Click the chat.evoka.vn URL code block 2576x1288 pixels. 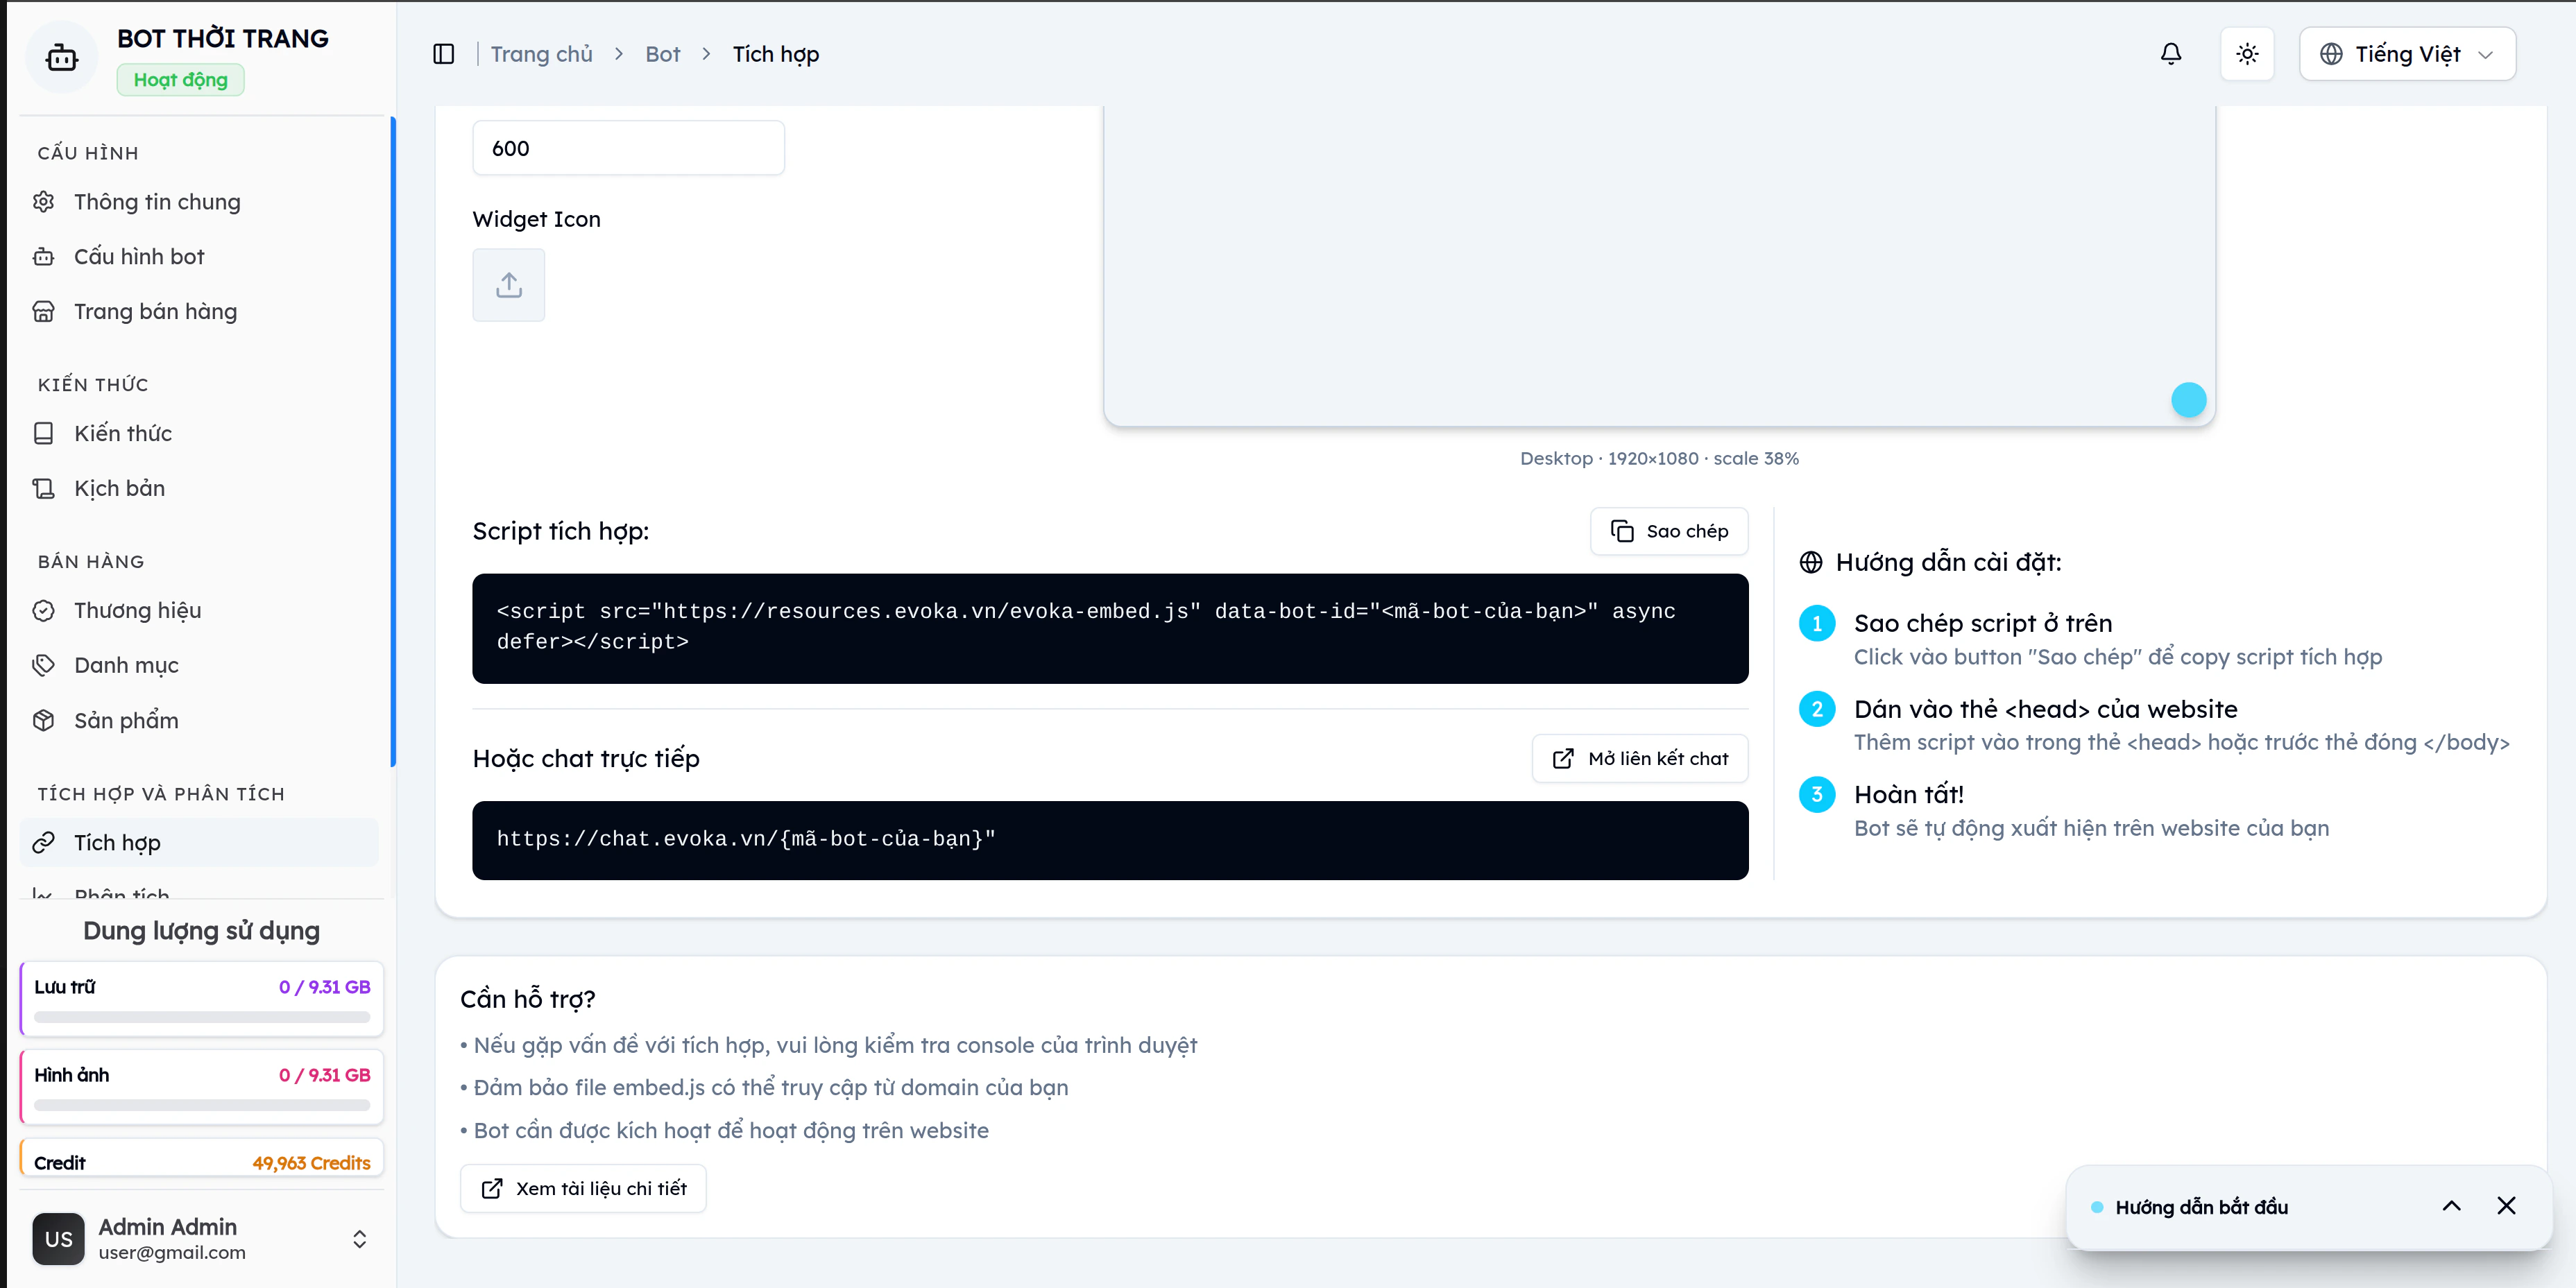pos(1110,840)
